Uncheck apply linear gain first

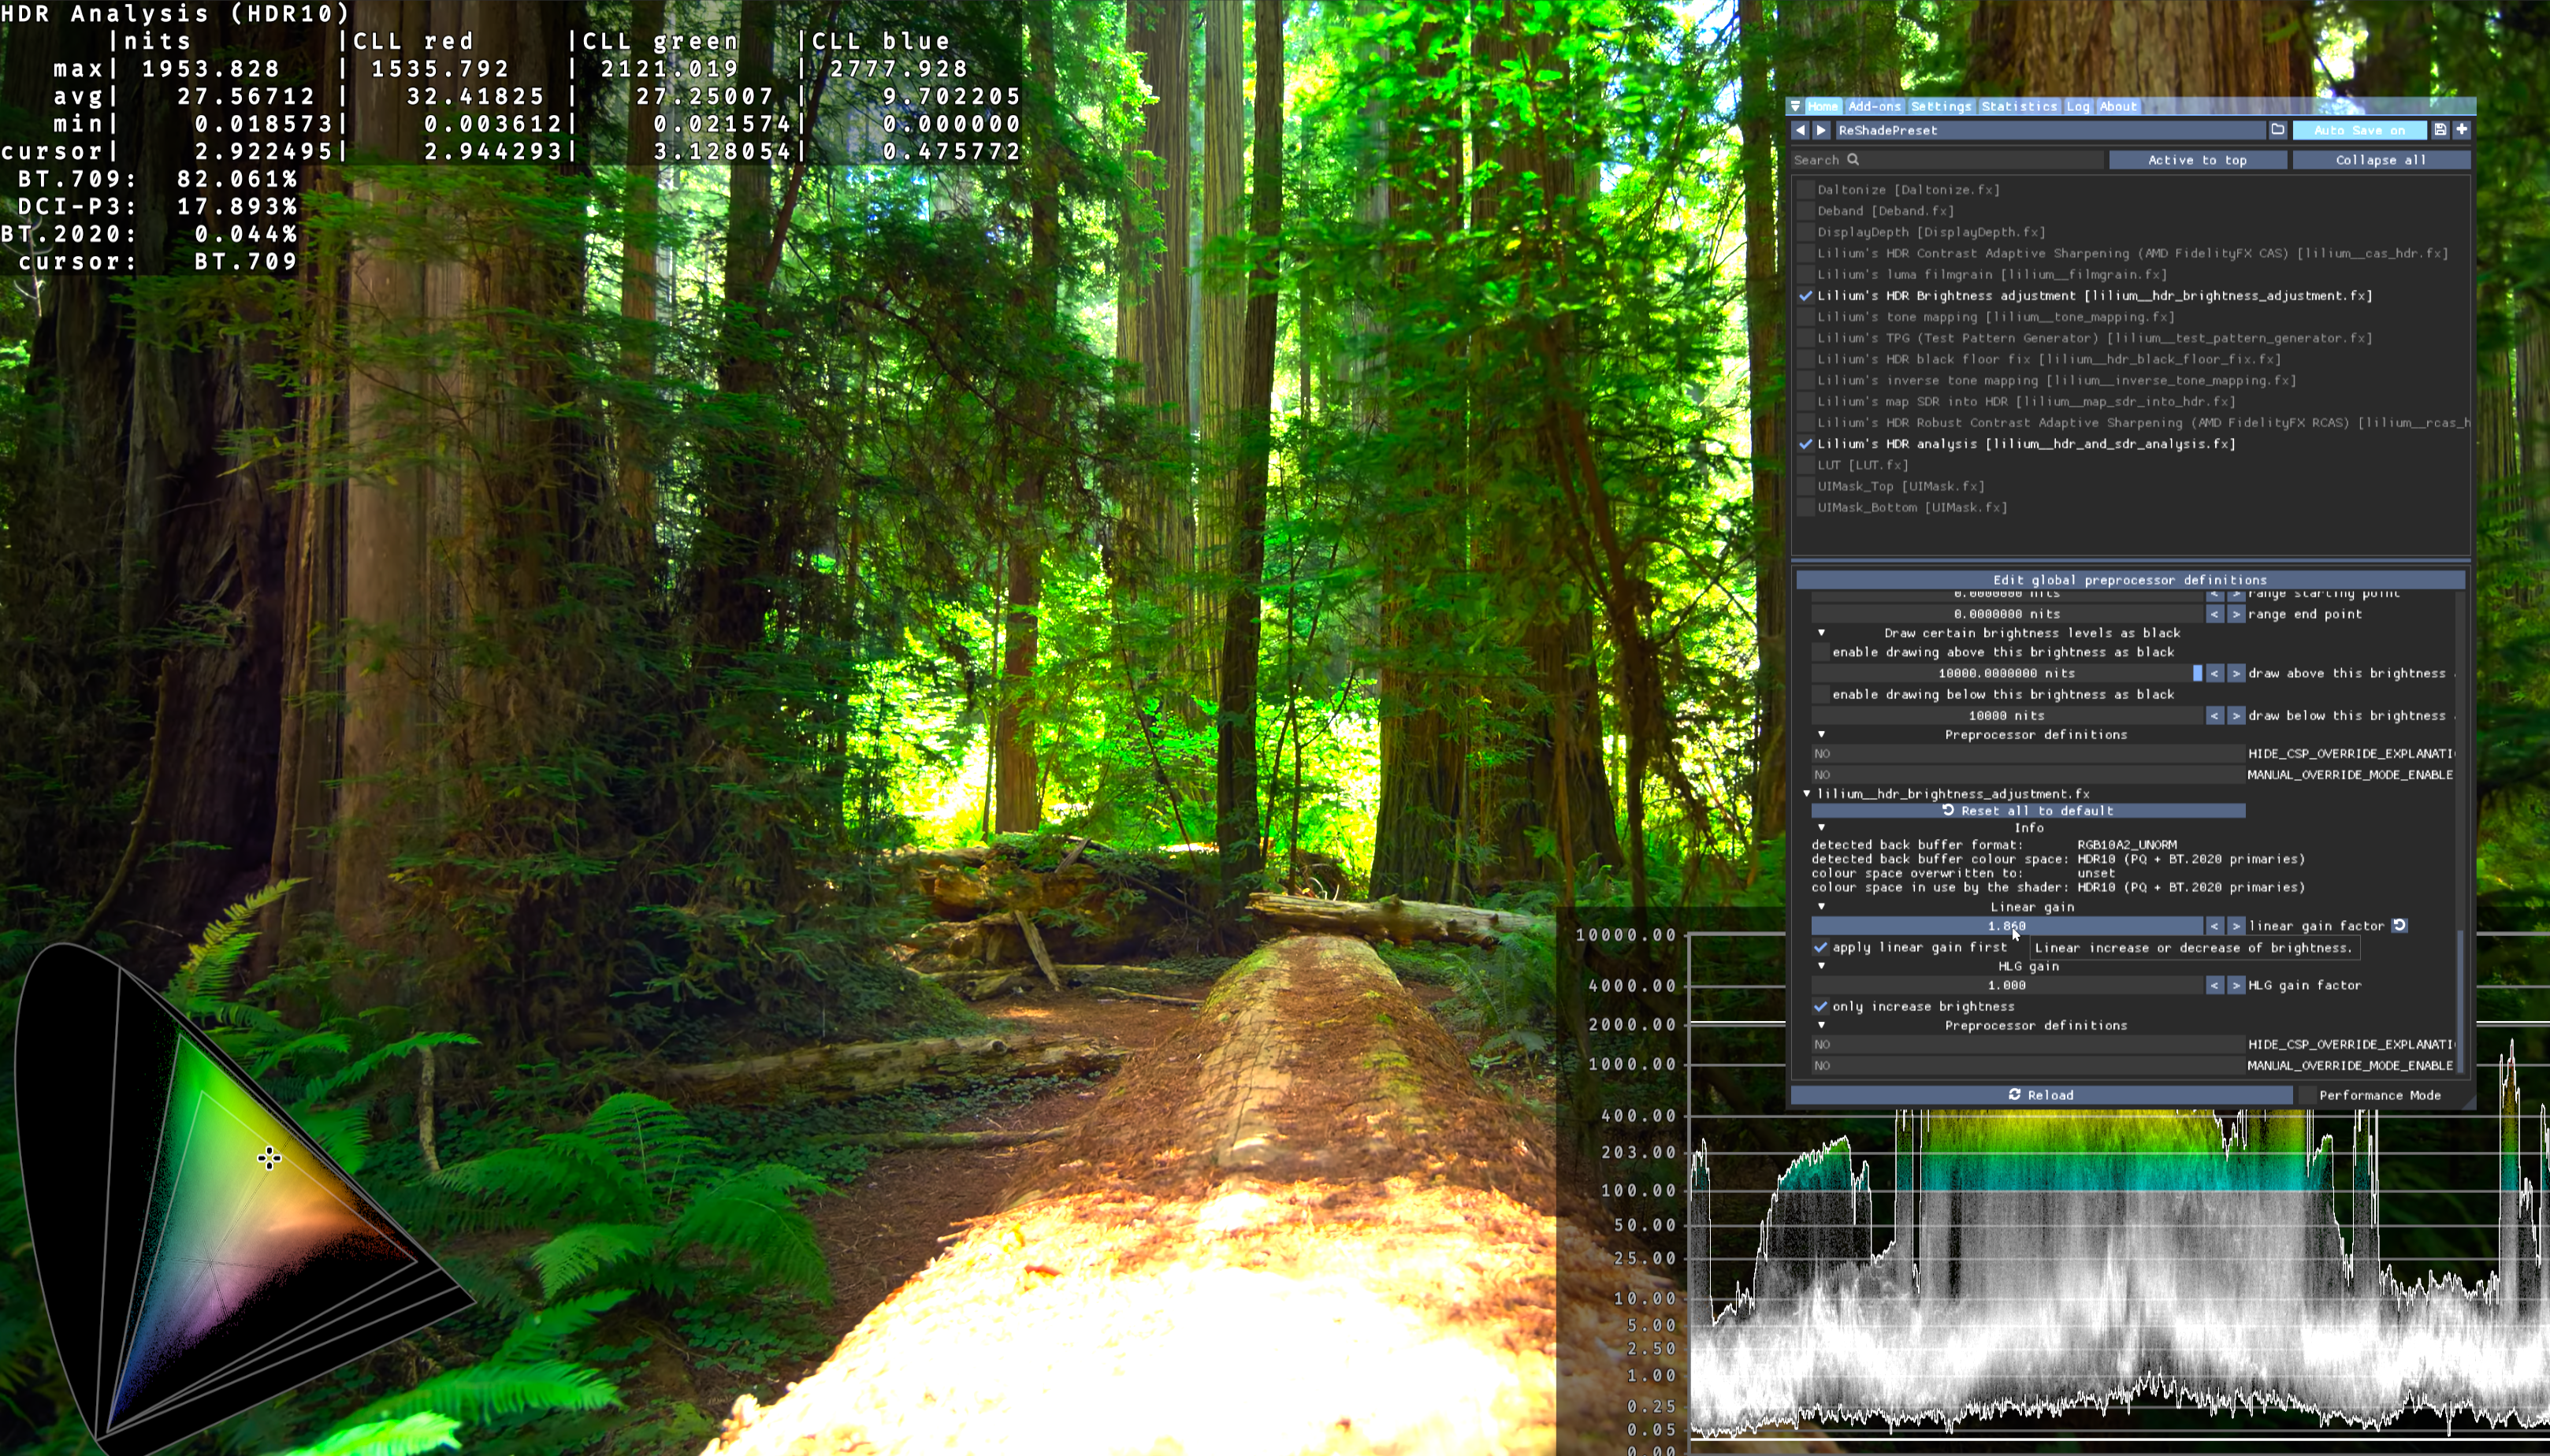tap(1821, 948)
